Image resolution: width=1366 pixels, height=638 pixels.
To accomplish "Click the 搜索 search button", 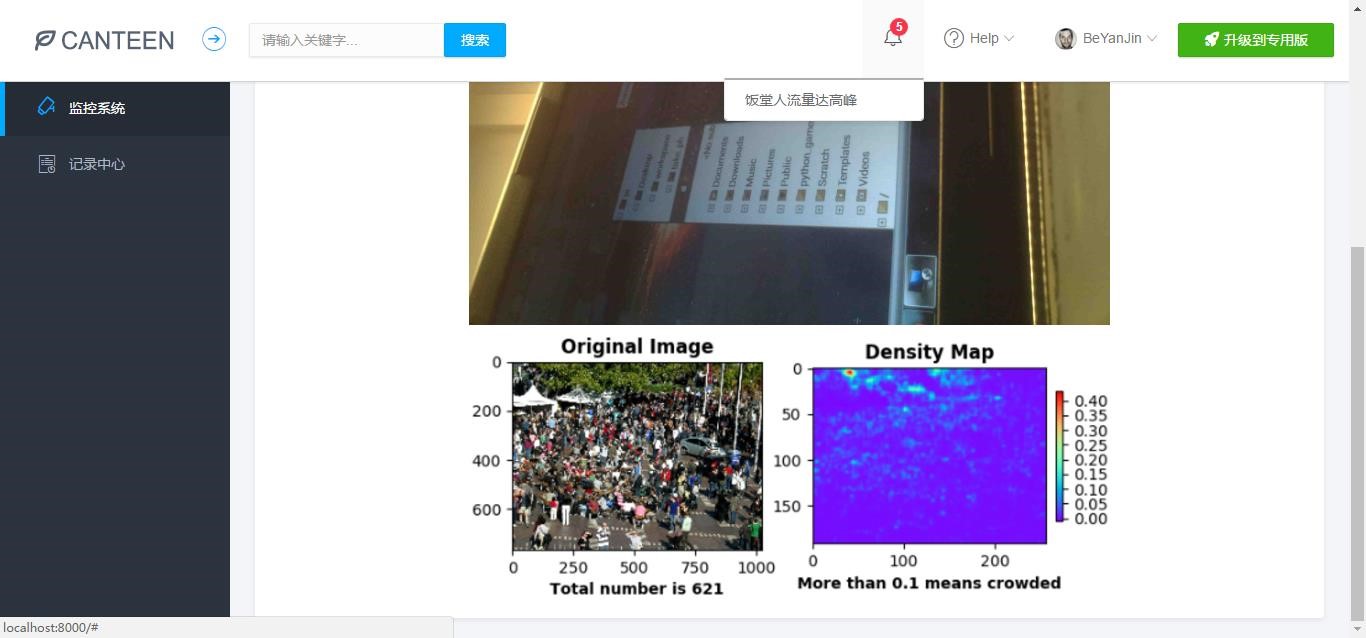I will (x=475, y=40).
